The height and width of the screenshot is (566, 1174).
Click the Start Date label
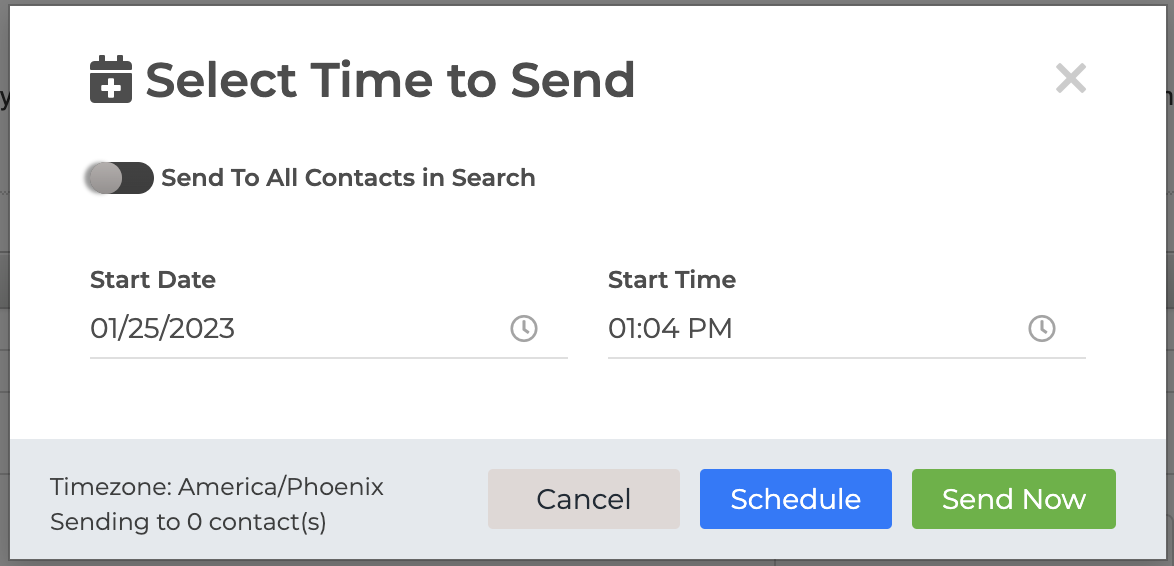153,280
